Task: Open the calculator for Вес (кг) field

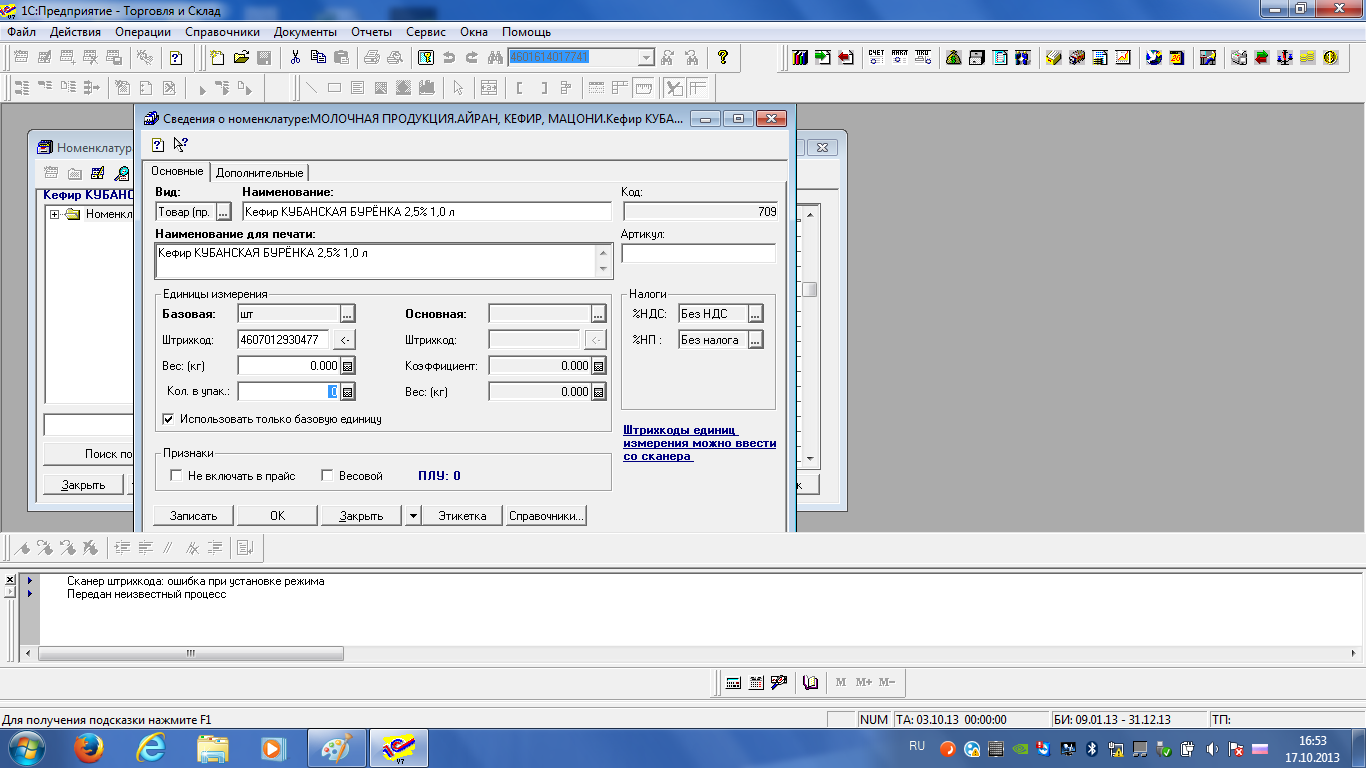Action: click(348, 366)
